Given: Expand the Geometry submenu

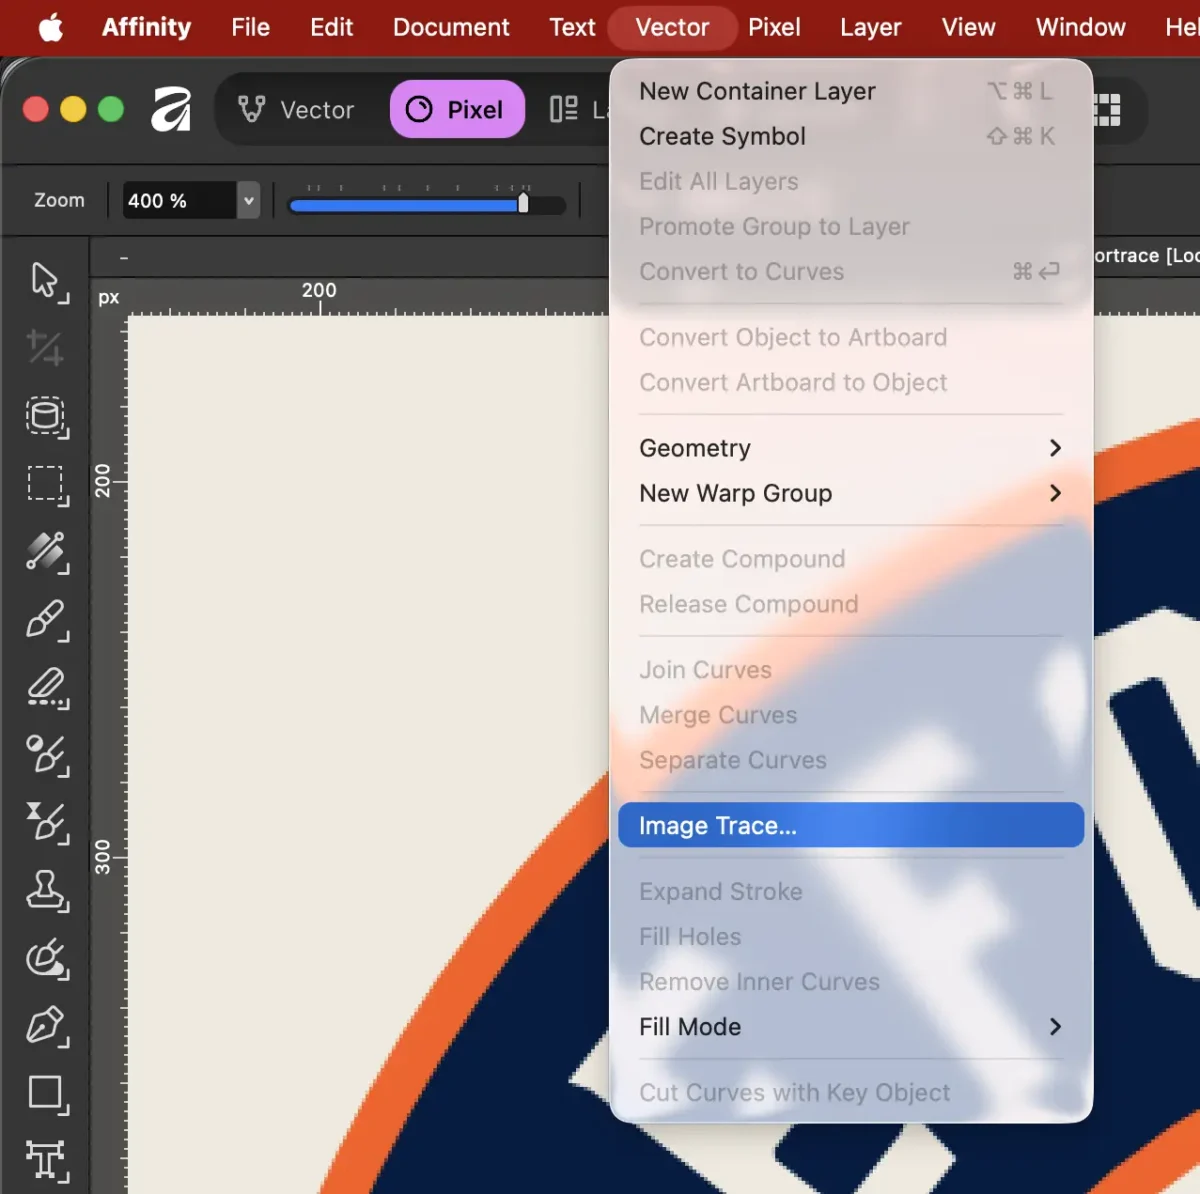Looking at the screenshot, I should tap(850, 448).
